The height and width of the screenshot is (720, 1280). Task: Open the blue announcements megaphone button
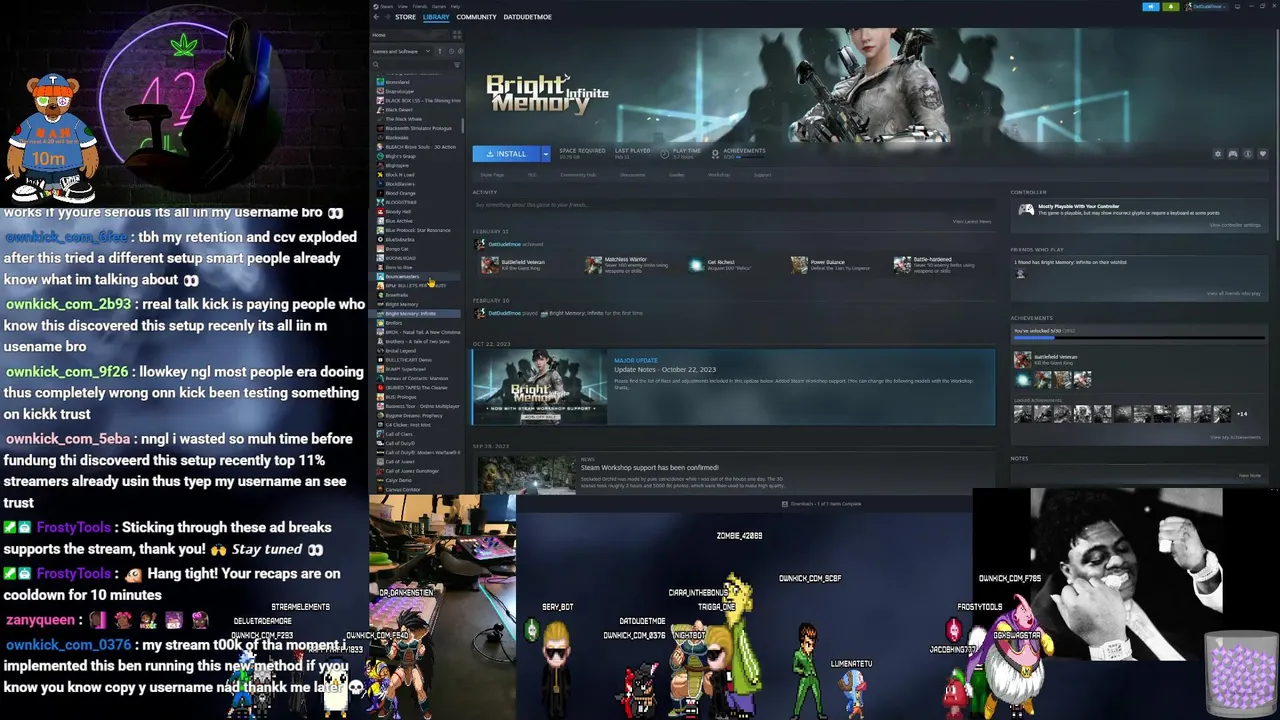click(x=1151, y=7)
